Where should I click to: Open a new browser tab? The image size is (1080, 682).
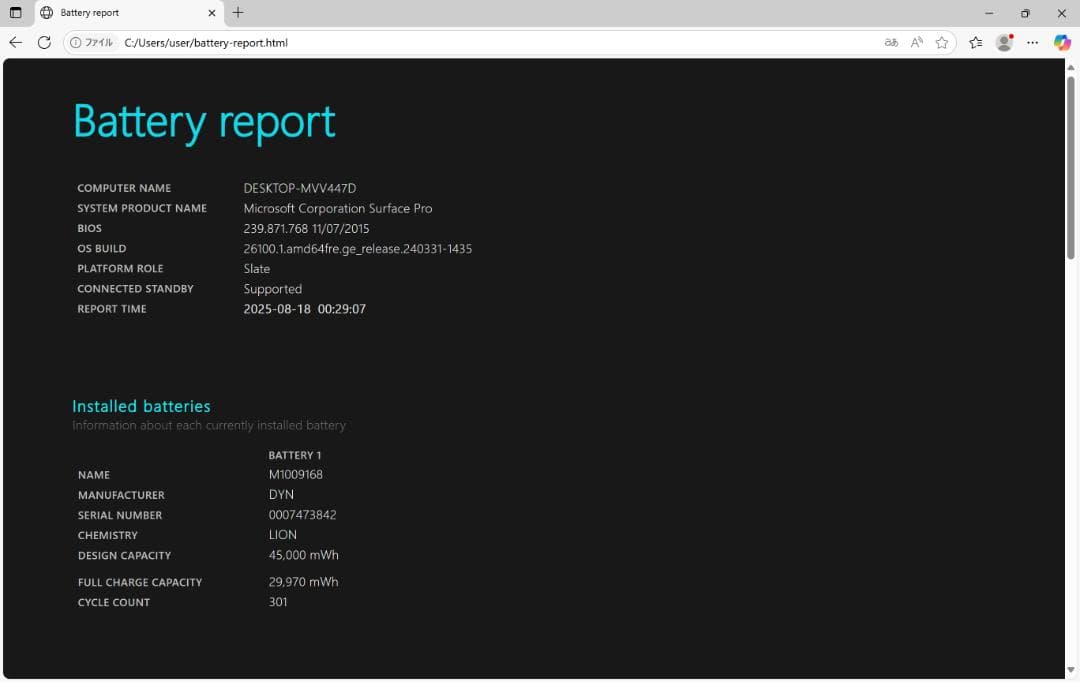[237, 13]
